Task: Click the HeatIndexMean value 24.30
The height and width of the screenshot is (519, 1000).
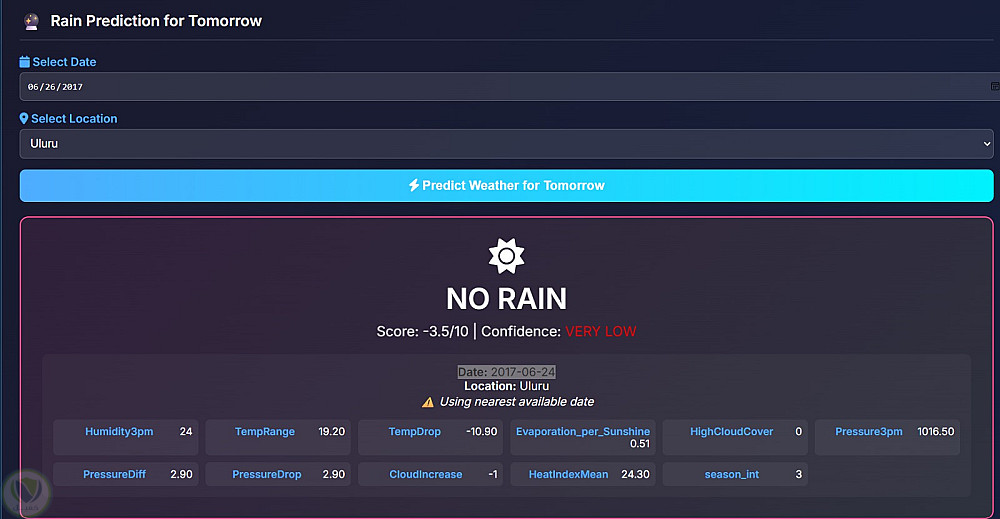Action: click(635, 474)
